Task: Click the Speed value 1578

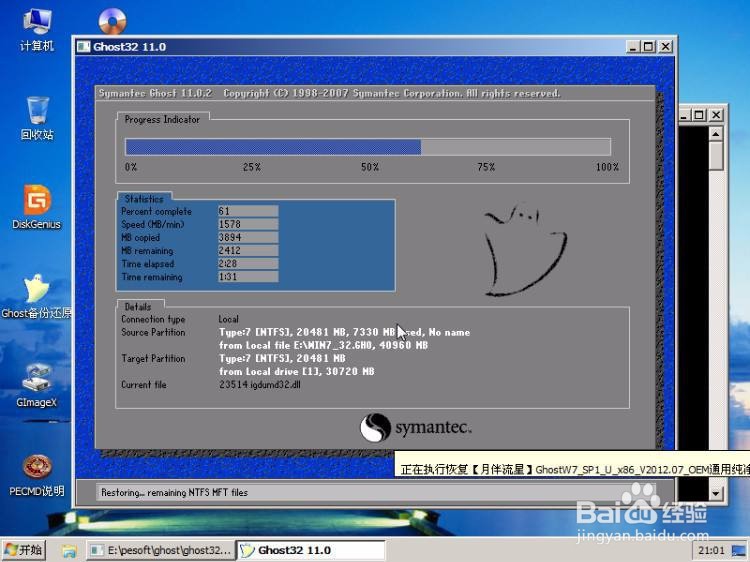Action: [248, 224]
